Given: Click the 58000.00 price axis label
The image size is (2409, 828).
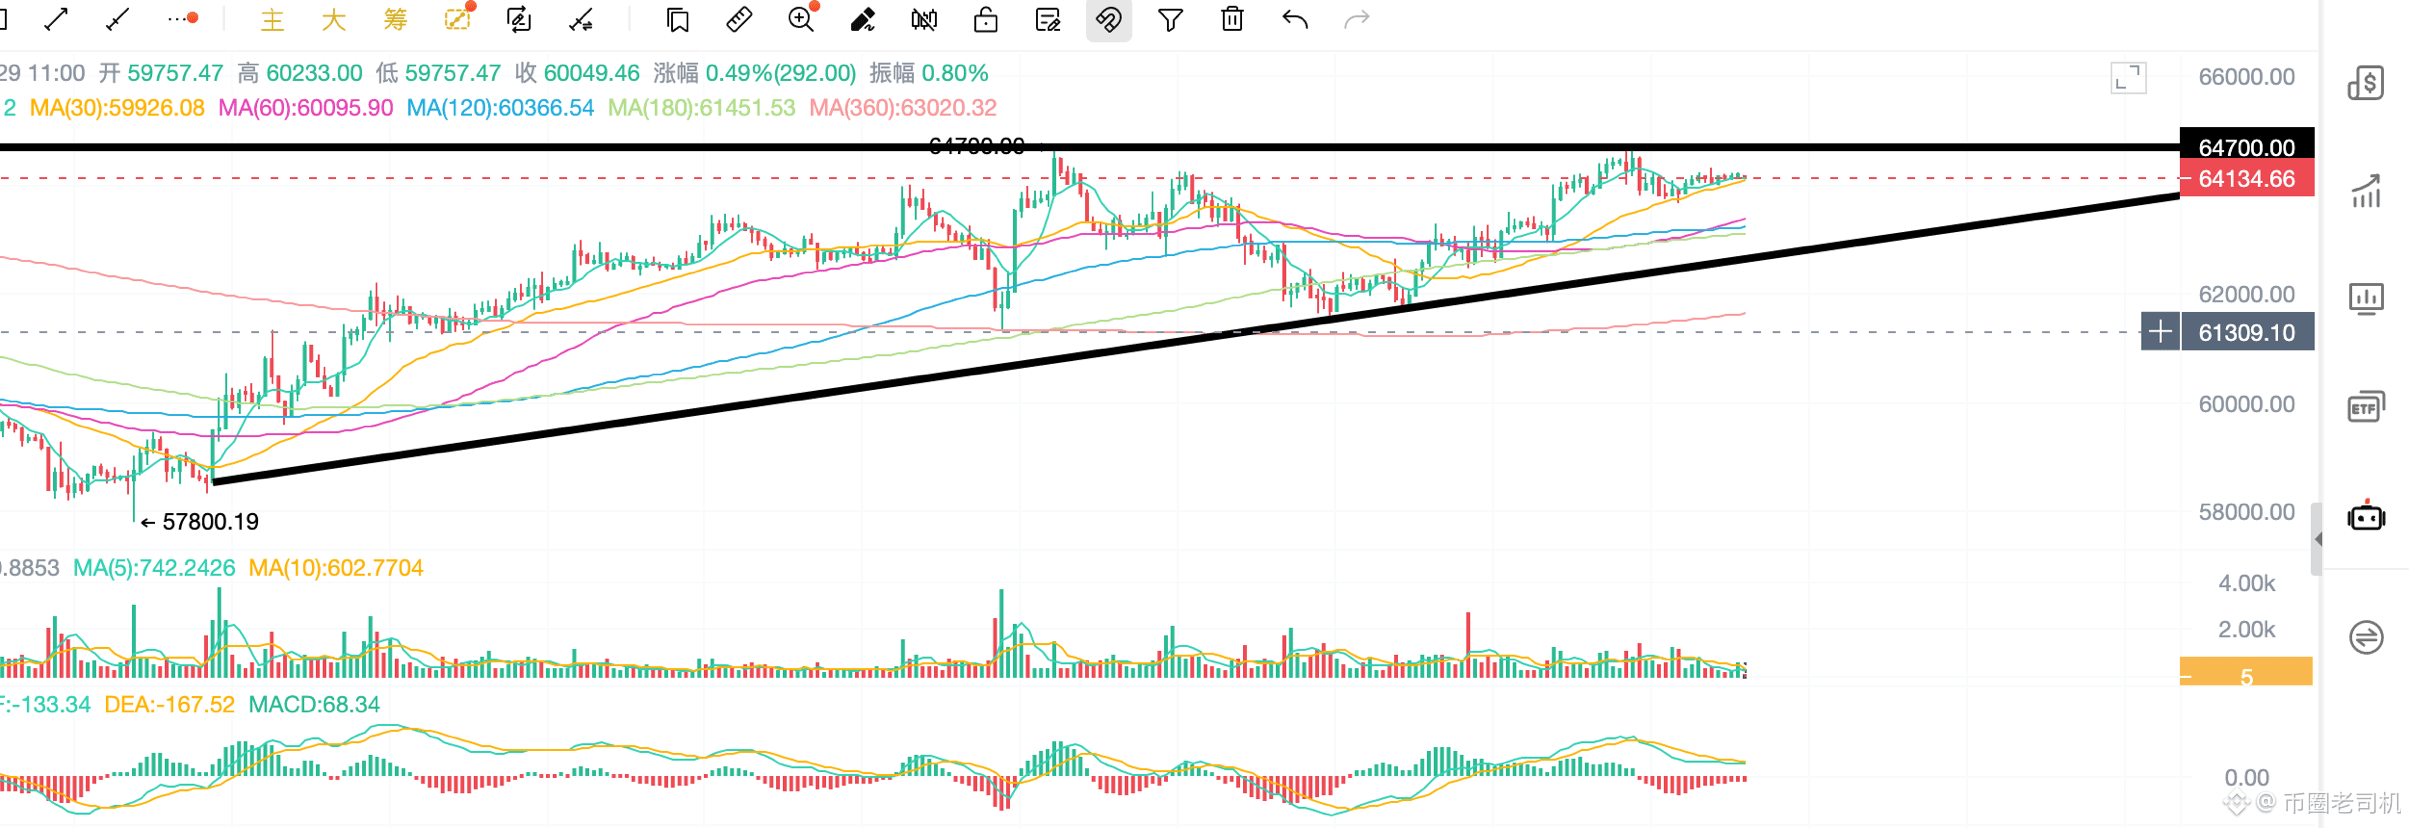Looking at the screenshot, I should click(x=2247, y=512).
